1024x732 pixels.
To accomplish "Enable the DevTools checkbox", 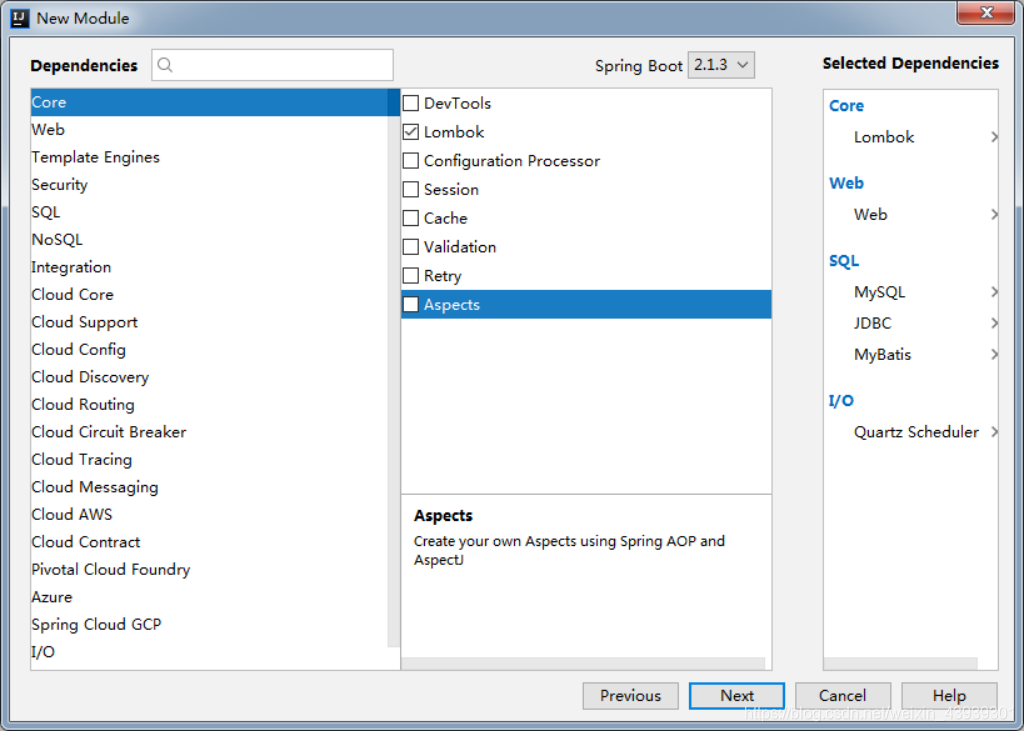I will click(x=411, y=103).
